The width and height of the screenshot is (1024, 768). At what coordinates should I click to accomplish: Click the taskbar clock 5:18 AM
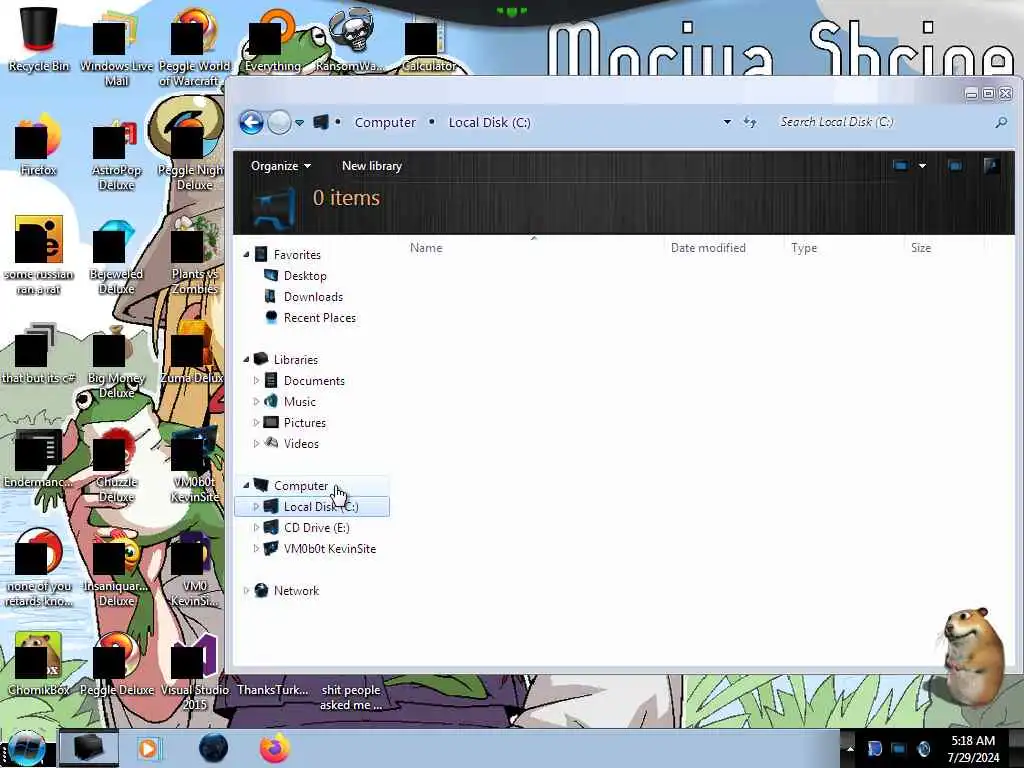(x=973, y=749)
